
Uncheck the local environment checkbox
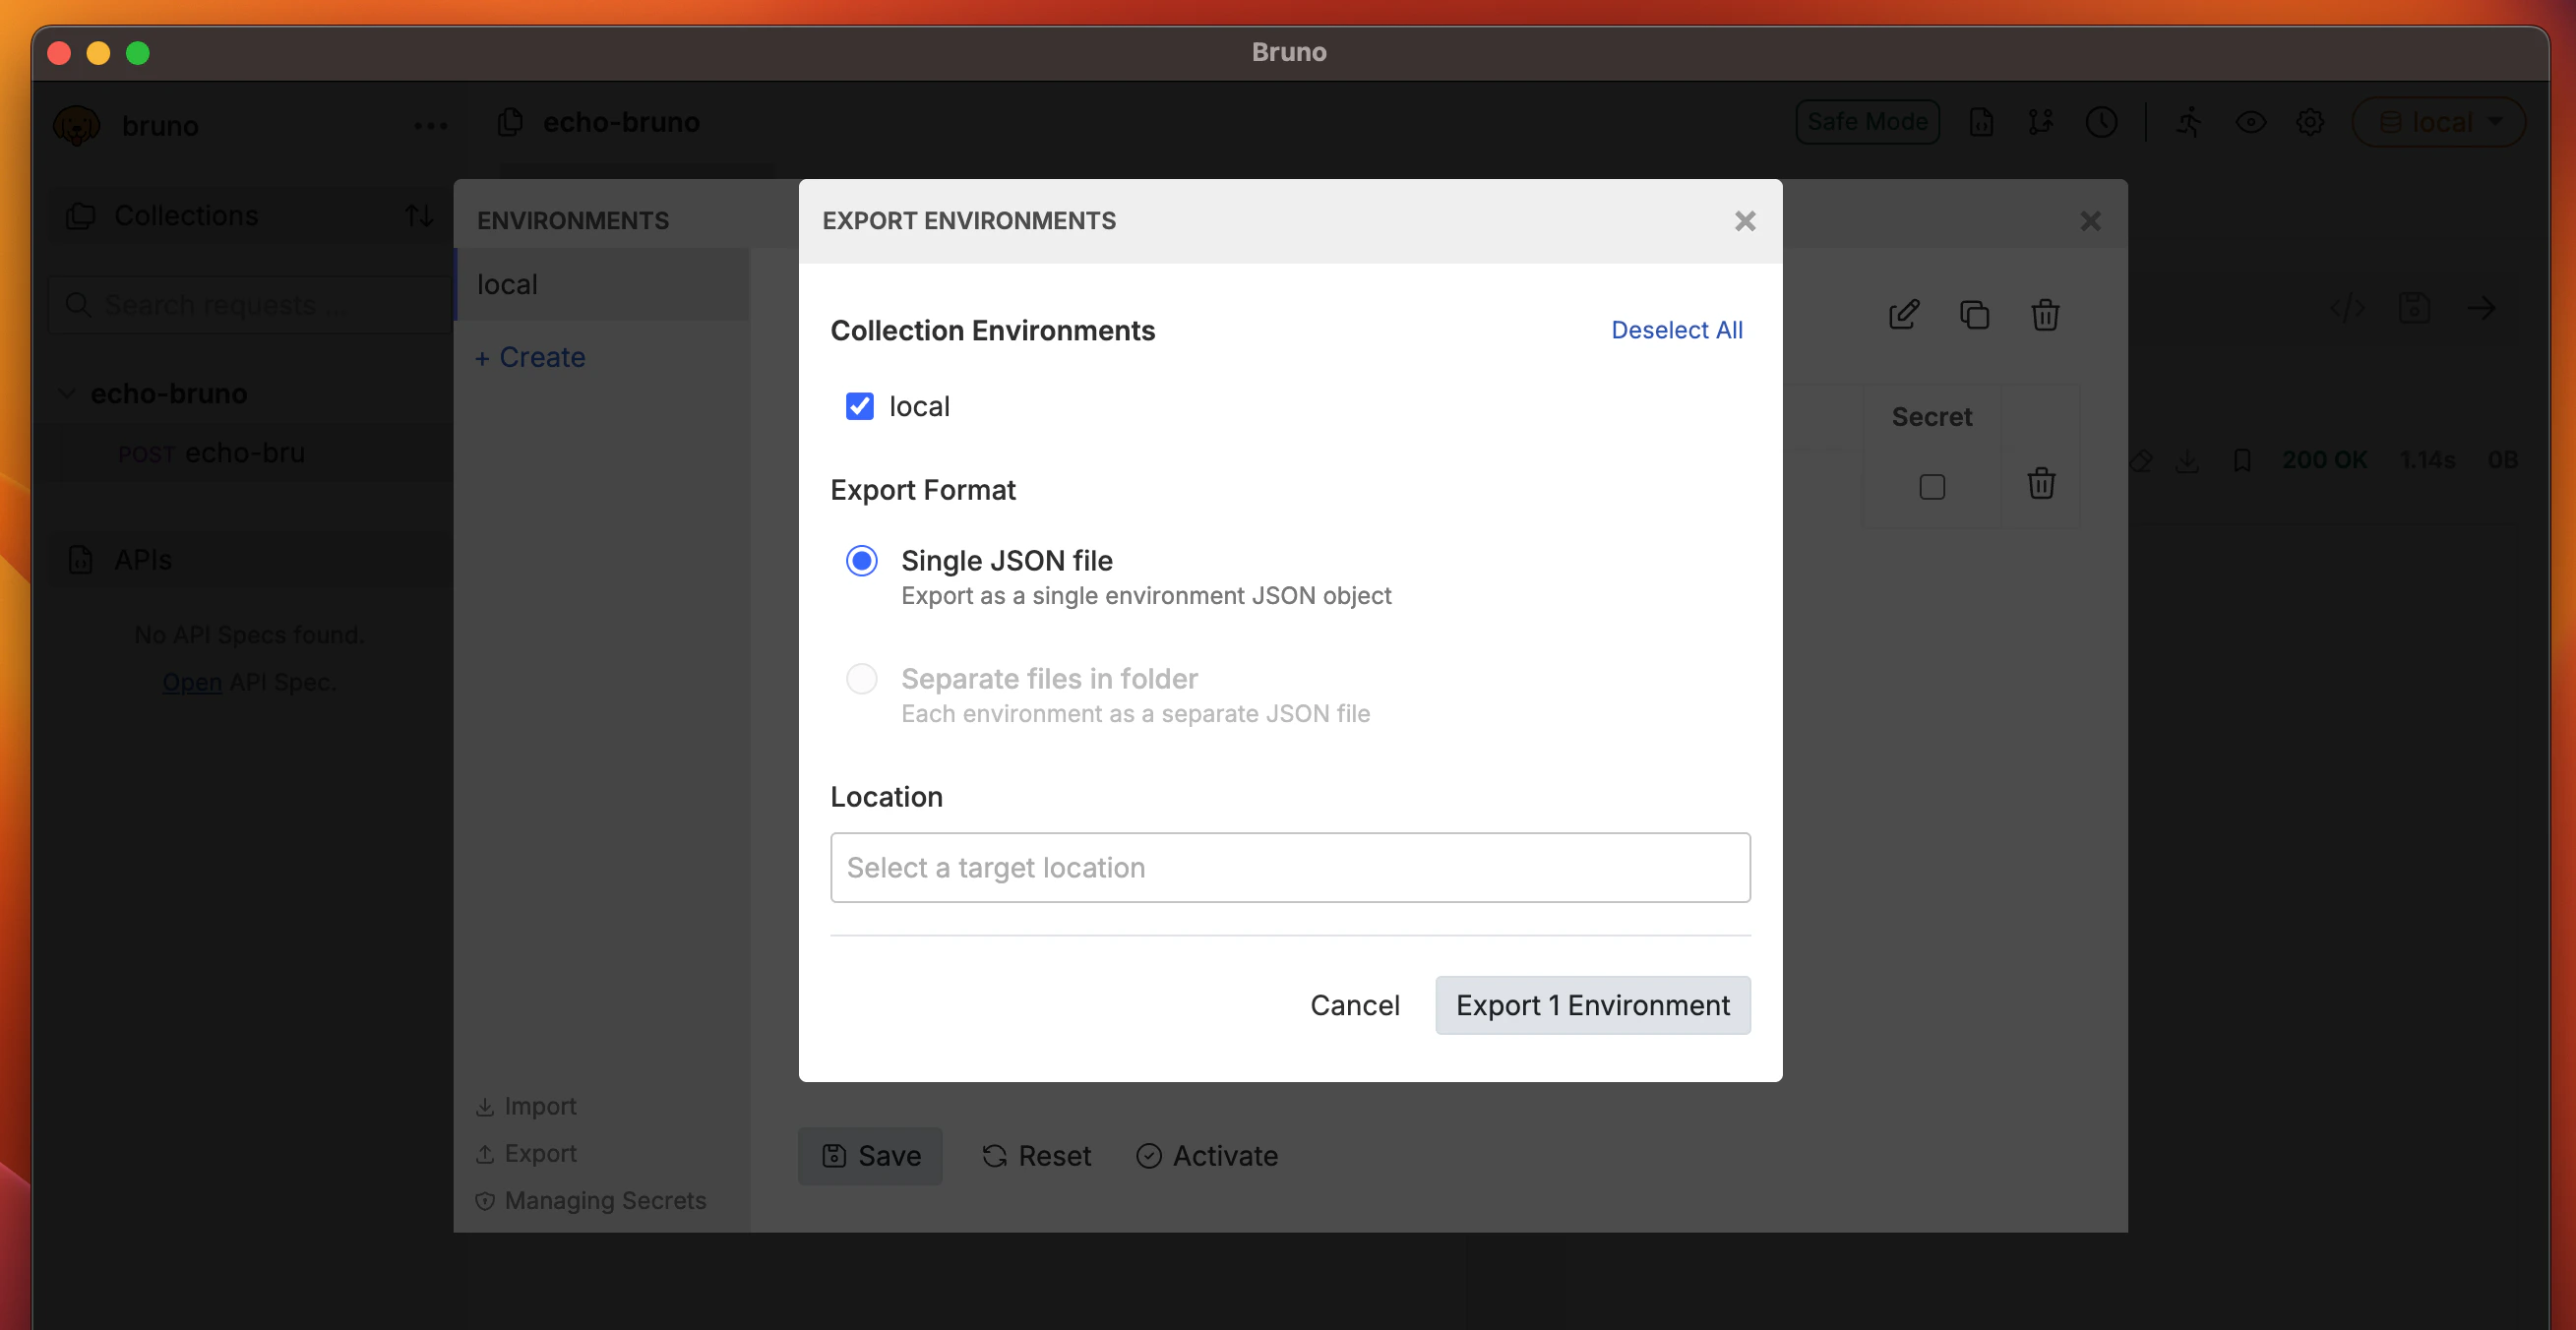[x=860, y=406]
